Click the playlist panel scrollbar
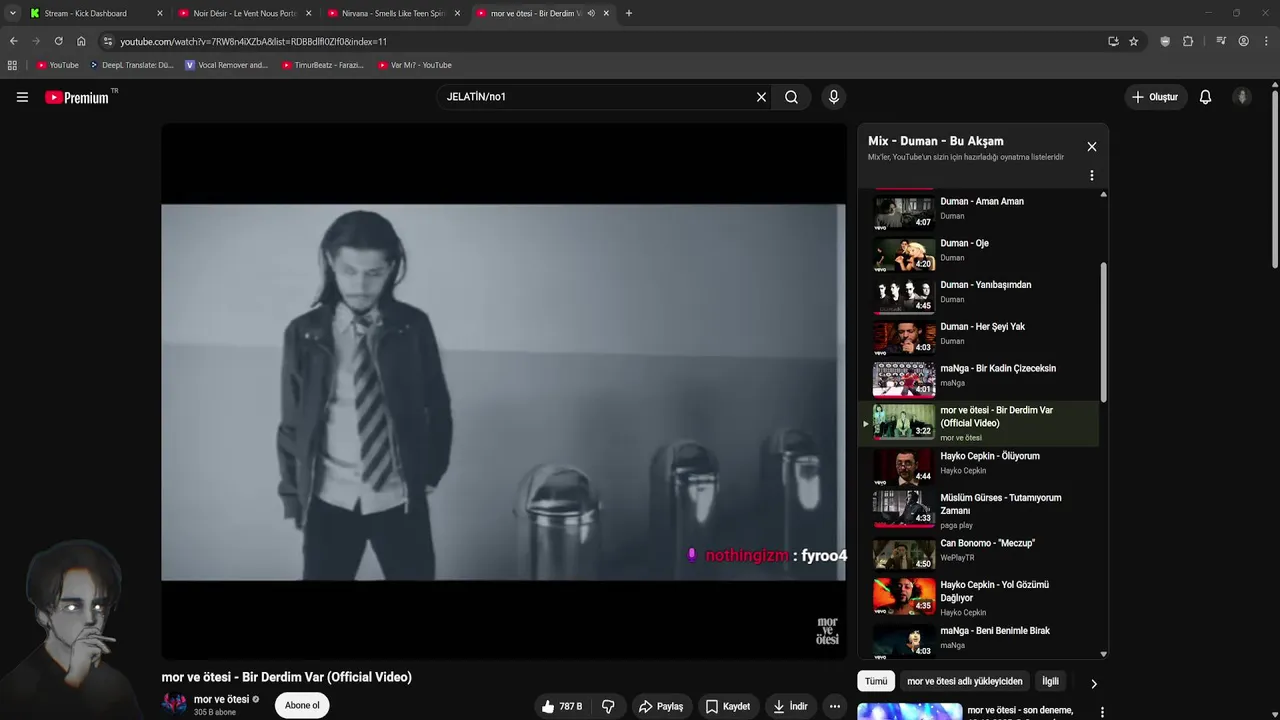The image size is (1280, 720). (1104, 332)
